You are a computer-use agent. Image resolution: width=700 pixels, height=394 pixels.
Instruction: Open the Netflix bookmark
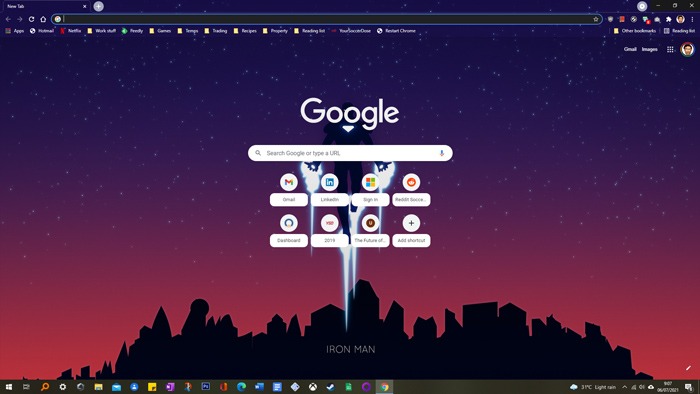click(x=71, y=31)
